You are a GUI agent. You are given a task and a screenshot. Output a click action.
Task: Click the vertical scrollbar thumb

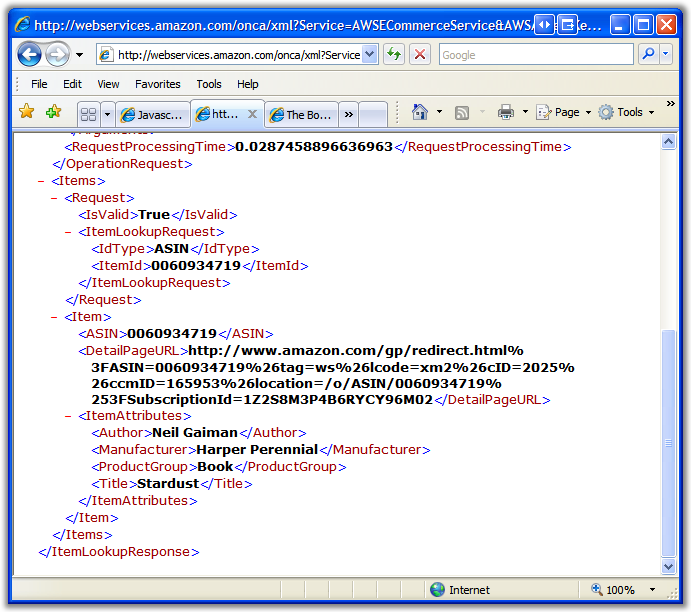(669, 443)
